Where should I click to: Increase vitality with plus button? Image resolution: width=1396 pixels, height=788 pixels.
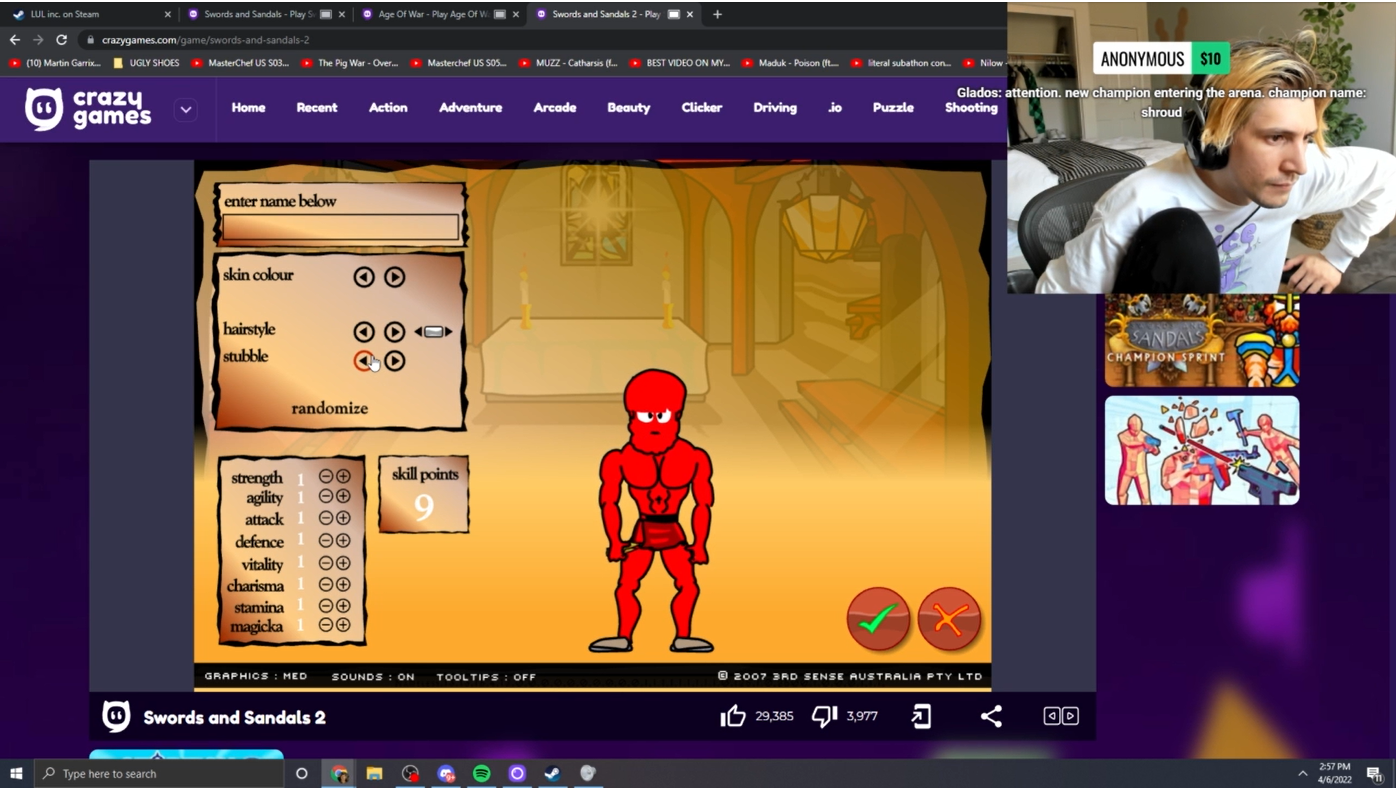[343, 562]
